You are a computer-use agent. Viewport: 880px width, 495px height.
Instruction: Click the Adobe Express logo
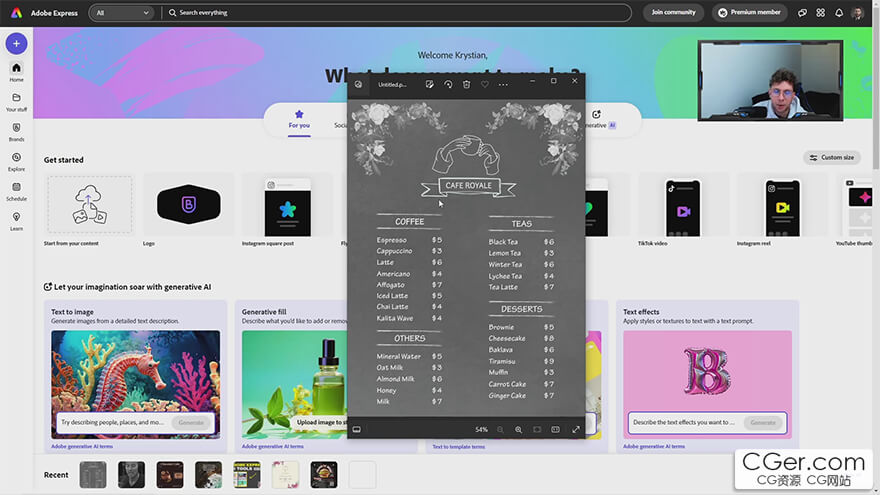tap(16, 12)
